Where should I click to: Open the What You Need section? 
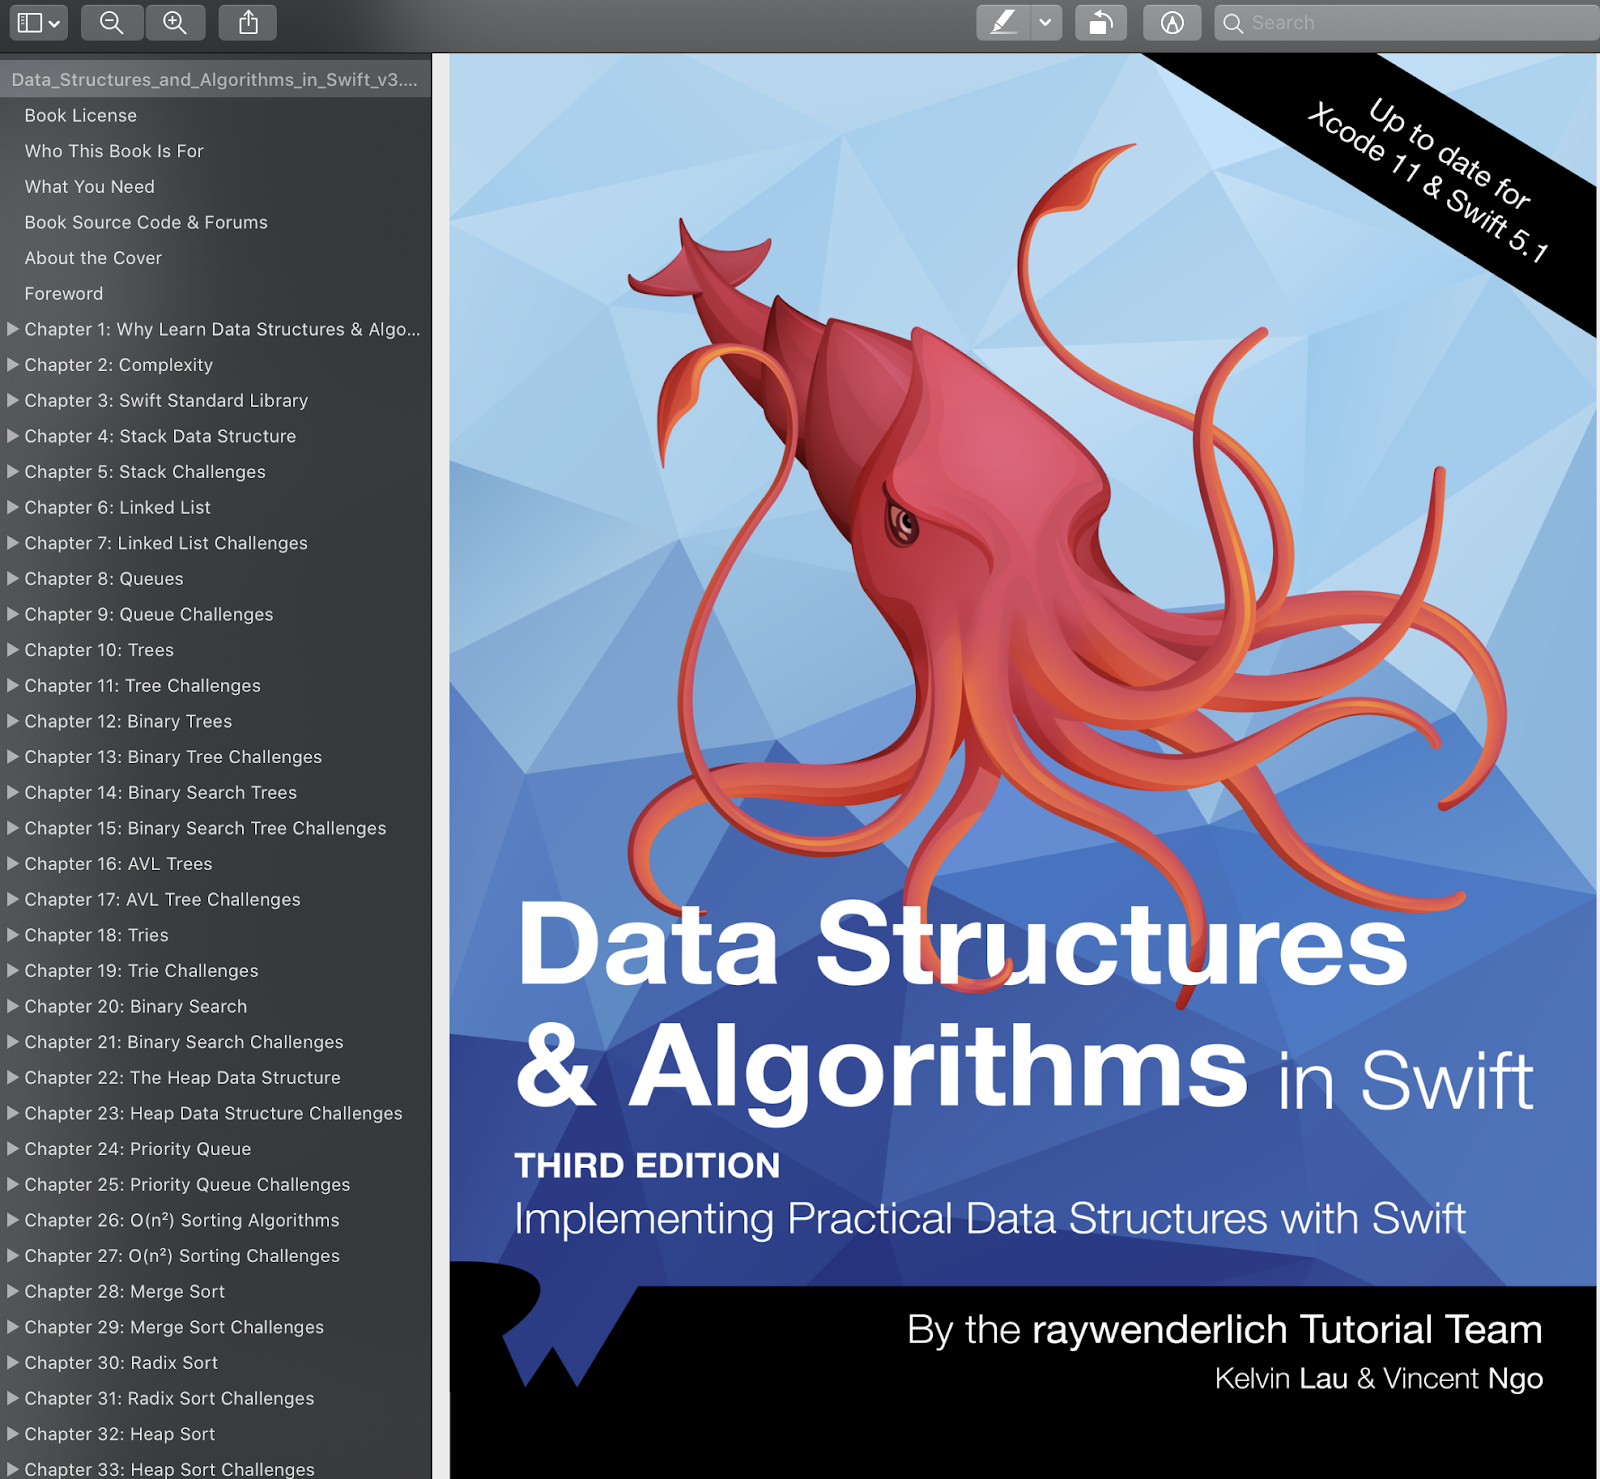(90, 187)
